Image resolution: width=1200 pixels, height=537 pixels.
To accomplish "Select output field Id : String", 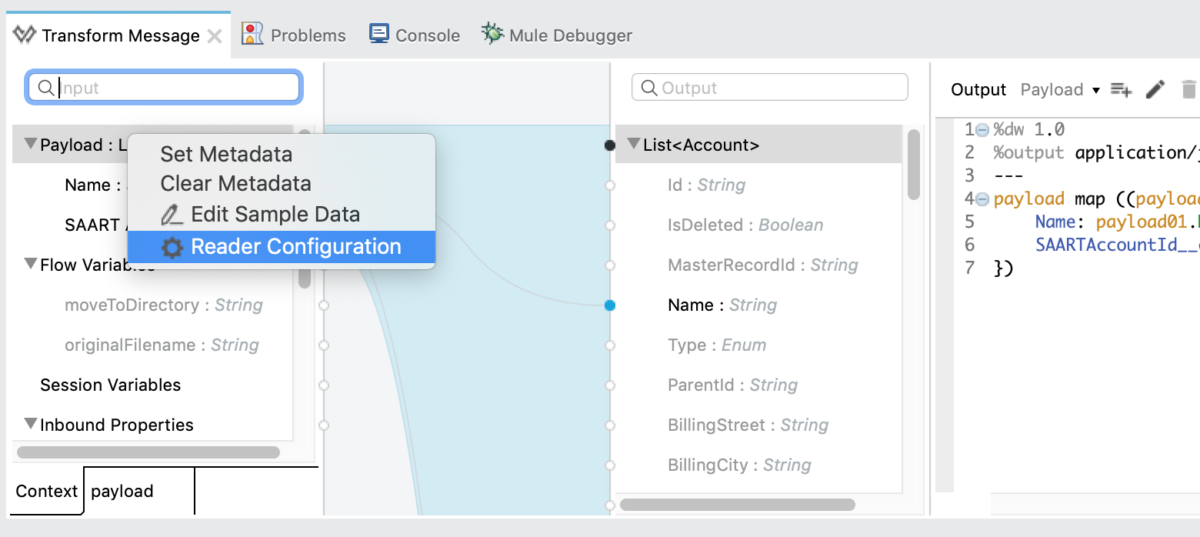I will tap(706, 185).
